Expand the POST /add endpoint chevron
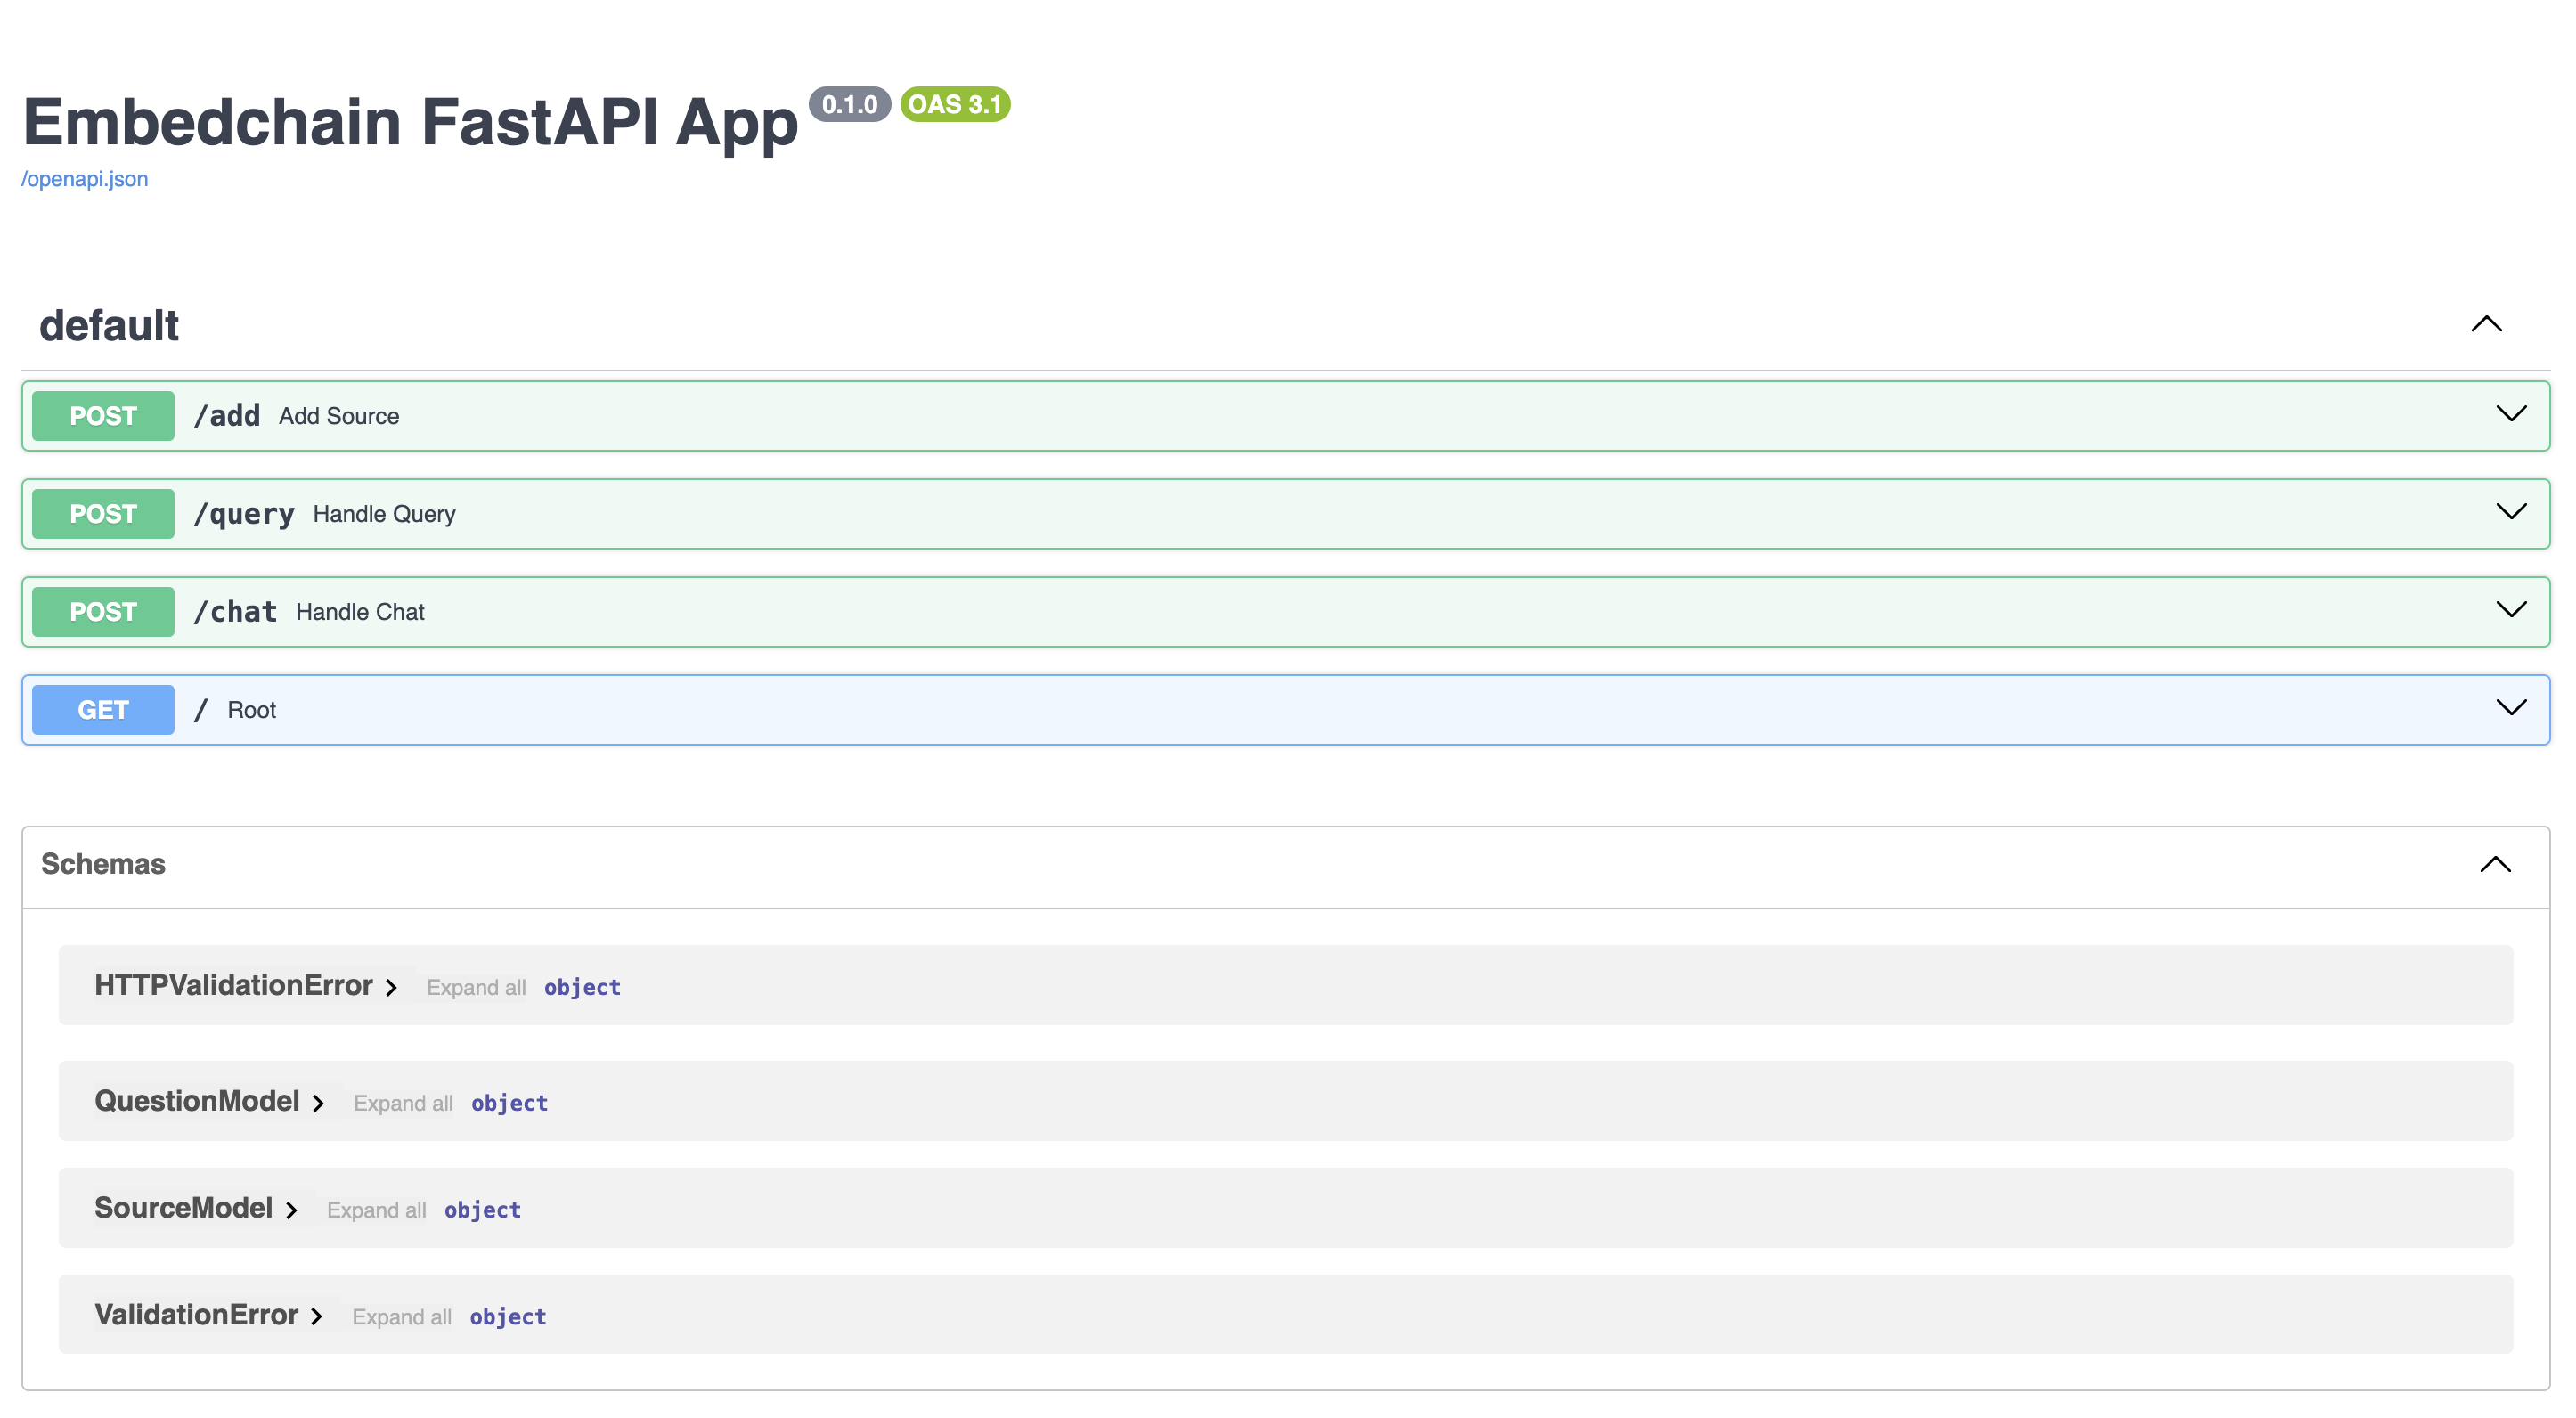Viewport: 2576px width, 1418px height. click(2510, 415)
